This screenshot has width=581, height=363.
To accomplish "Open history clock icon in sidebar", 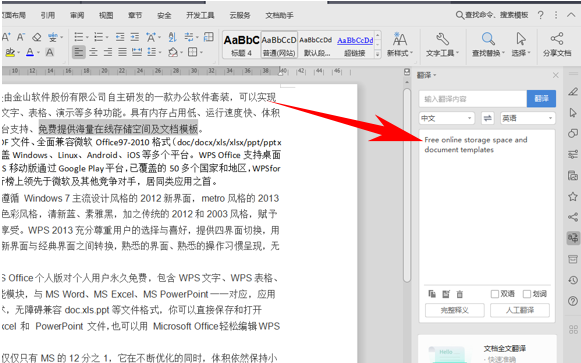I will (x=573, y=280).
